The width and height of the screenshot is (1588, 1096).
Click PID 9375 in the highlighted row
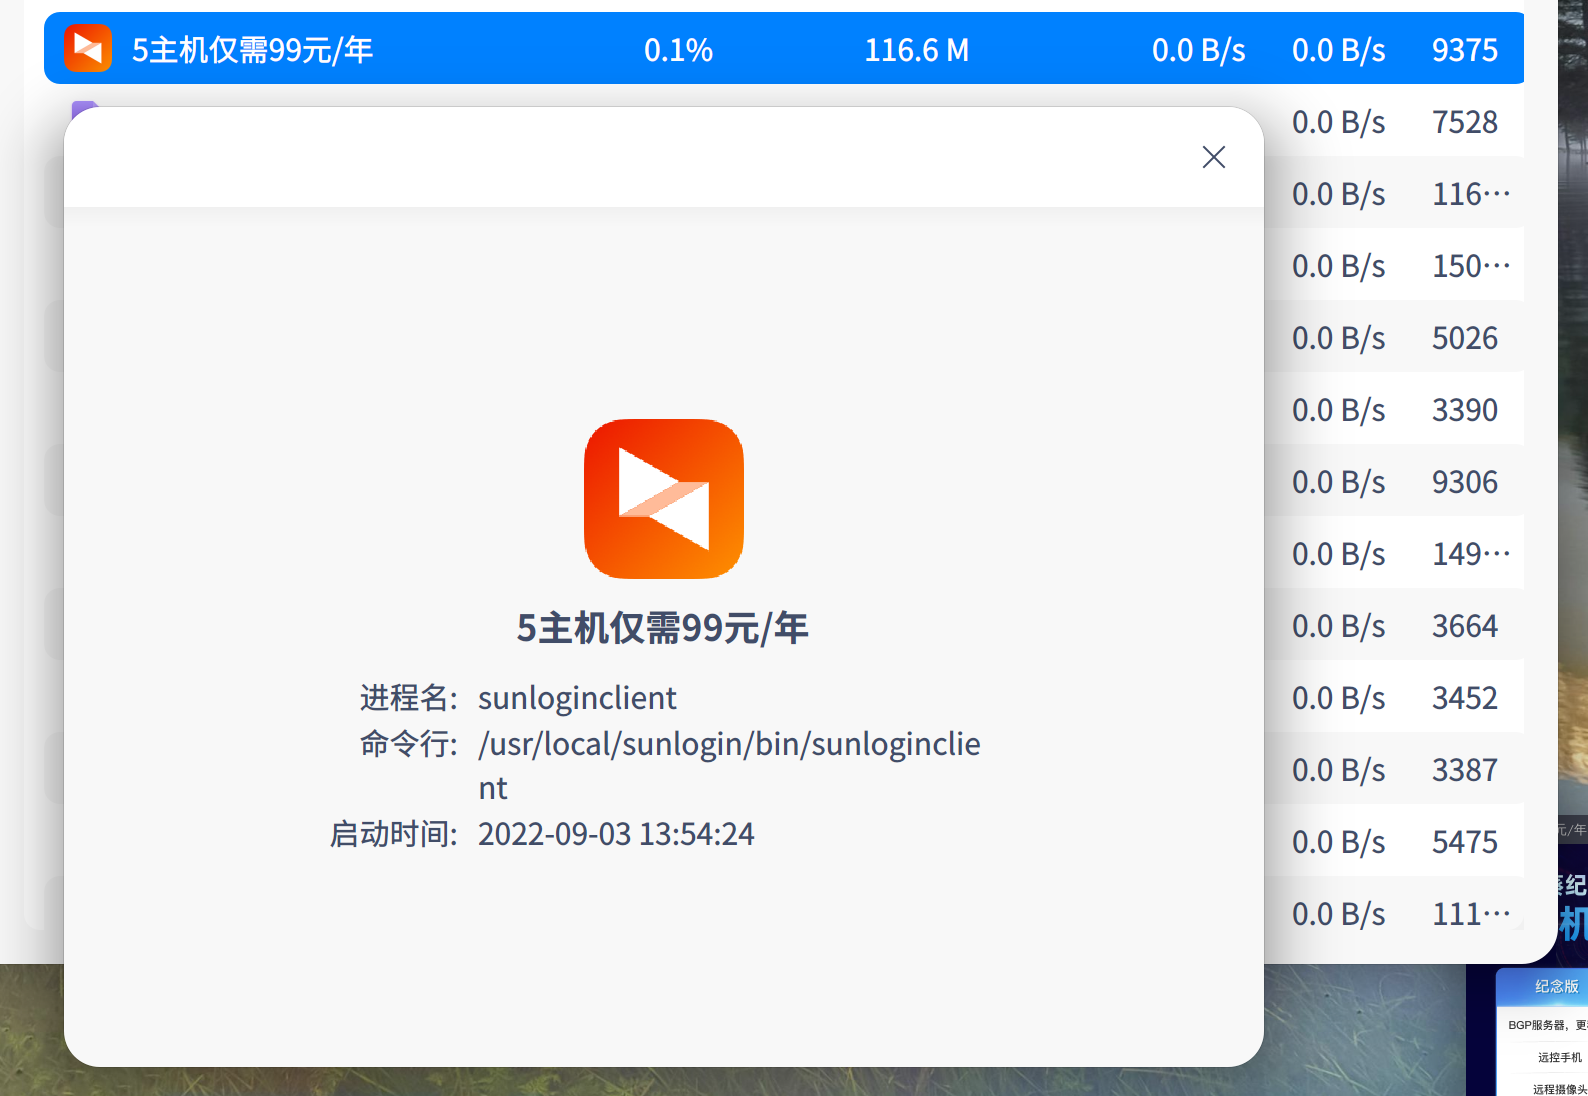(x=1465, y=49)
